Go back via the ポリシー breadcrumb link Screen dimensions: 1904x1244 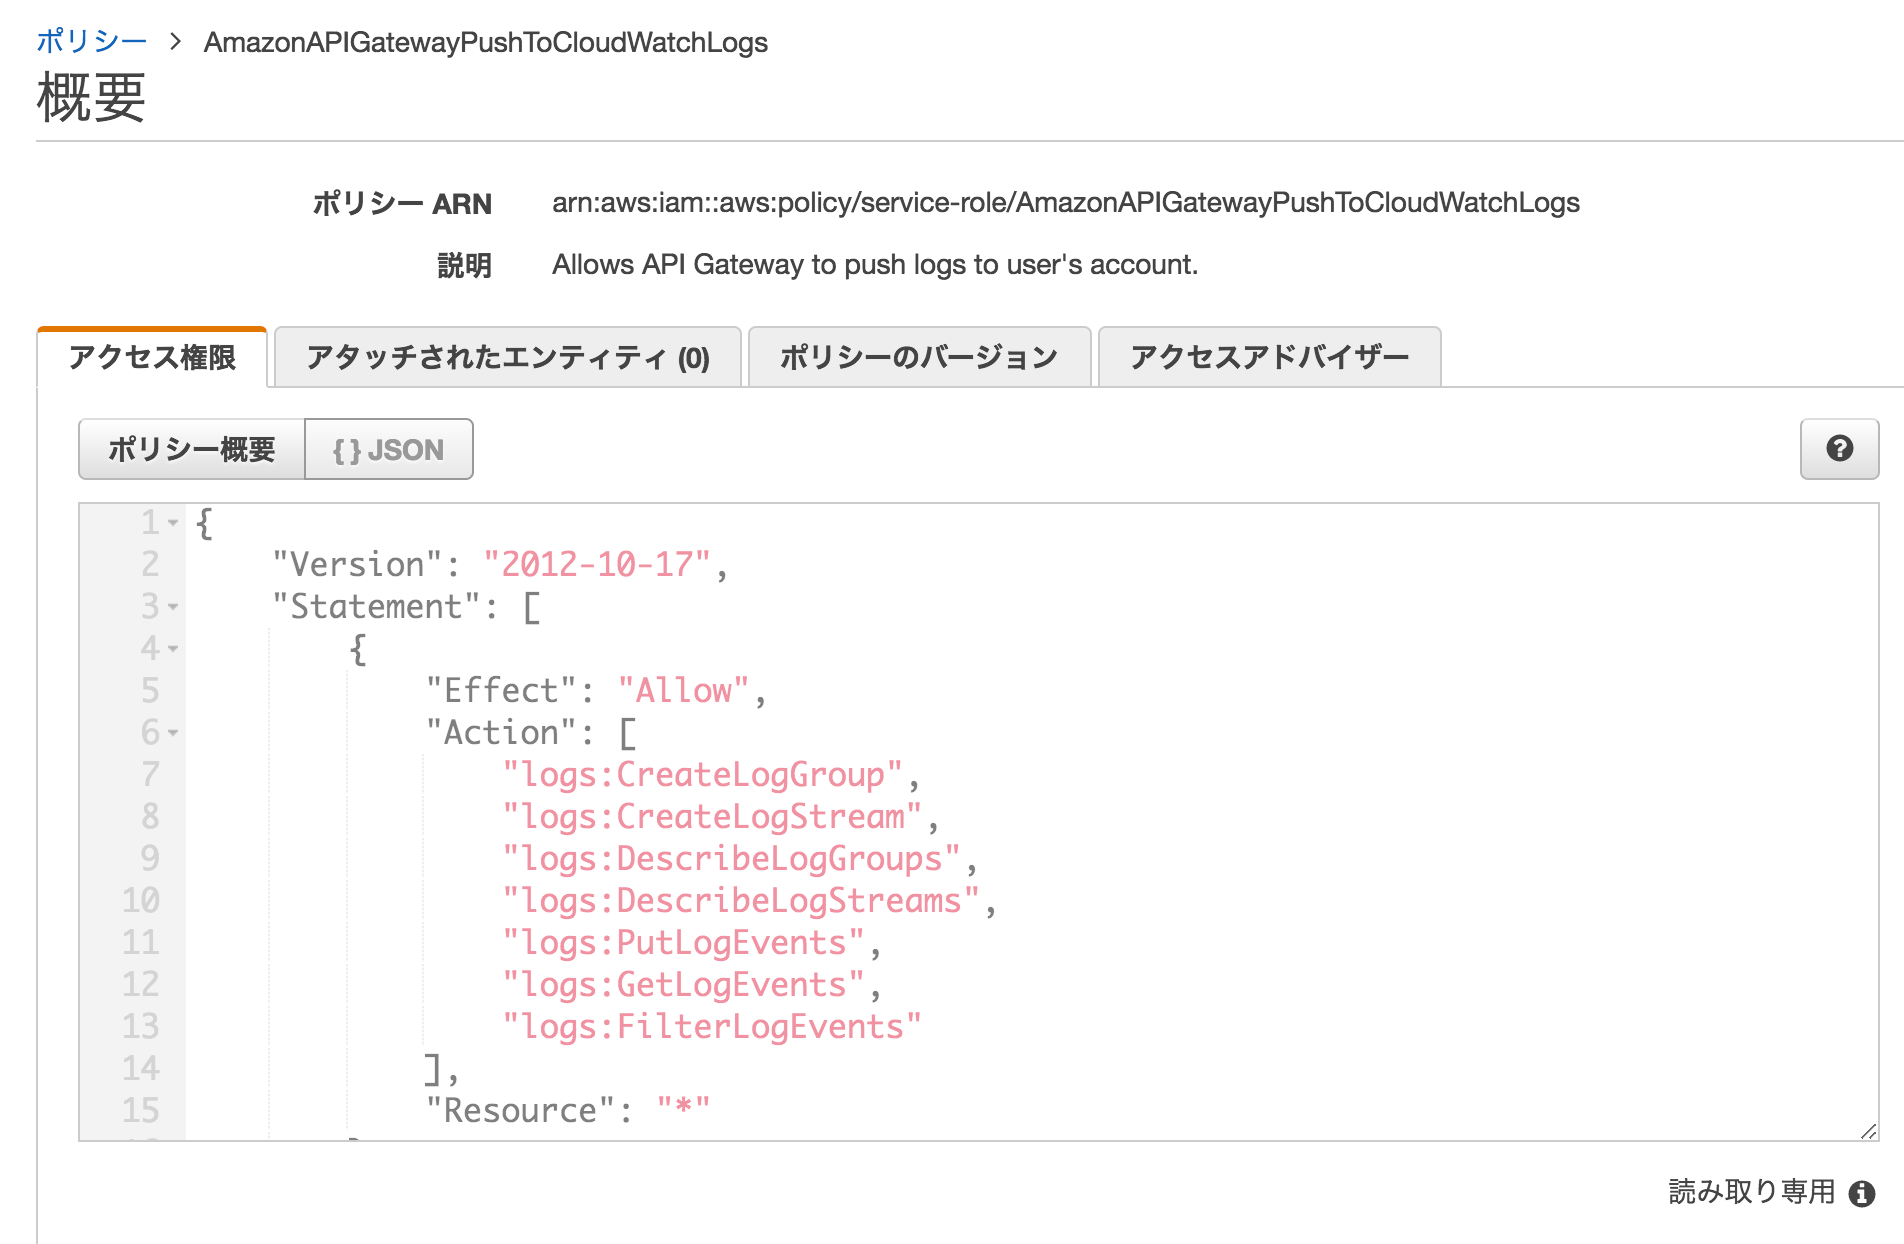92,42
